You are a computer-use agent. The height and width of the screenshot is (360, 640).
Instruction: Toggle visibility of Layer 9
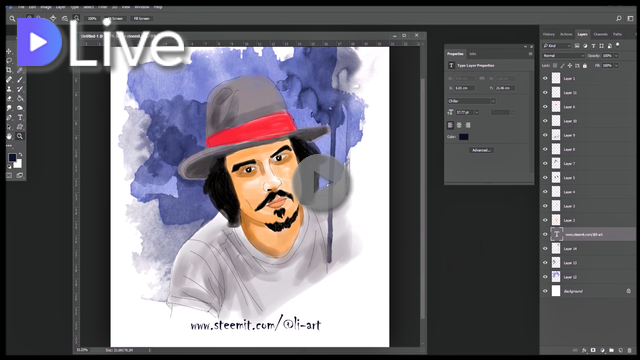pyautogui.click(x=545, y=135)
